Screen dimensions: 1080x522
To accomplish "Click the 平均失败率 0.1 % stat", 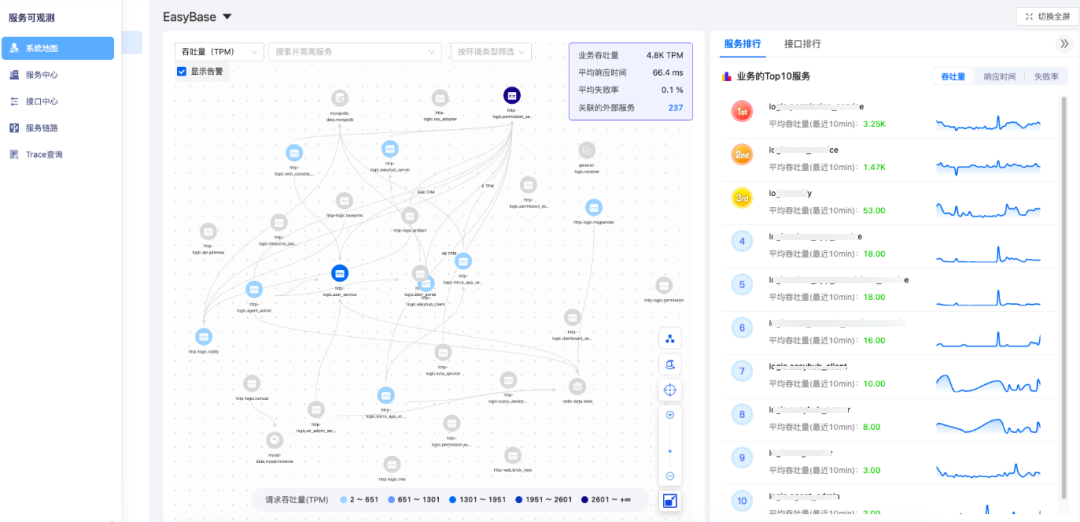I will (x=630, y=90).
